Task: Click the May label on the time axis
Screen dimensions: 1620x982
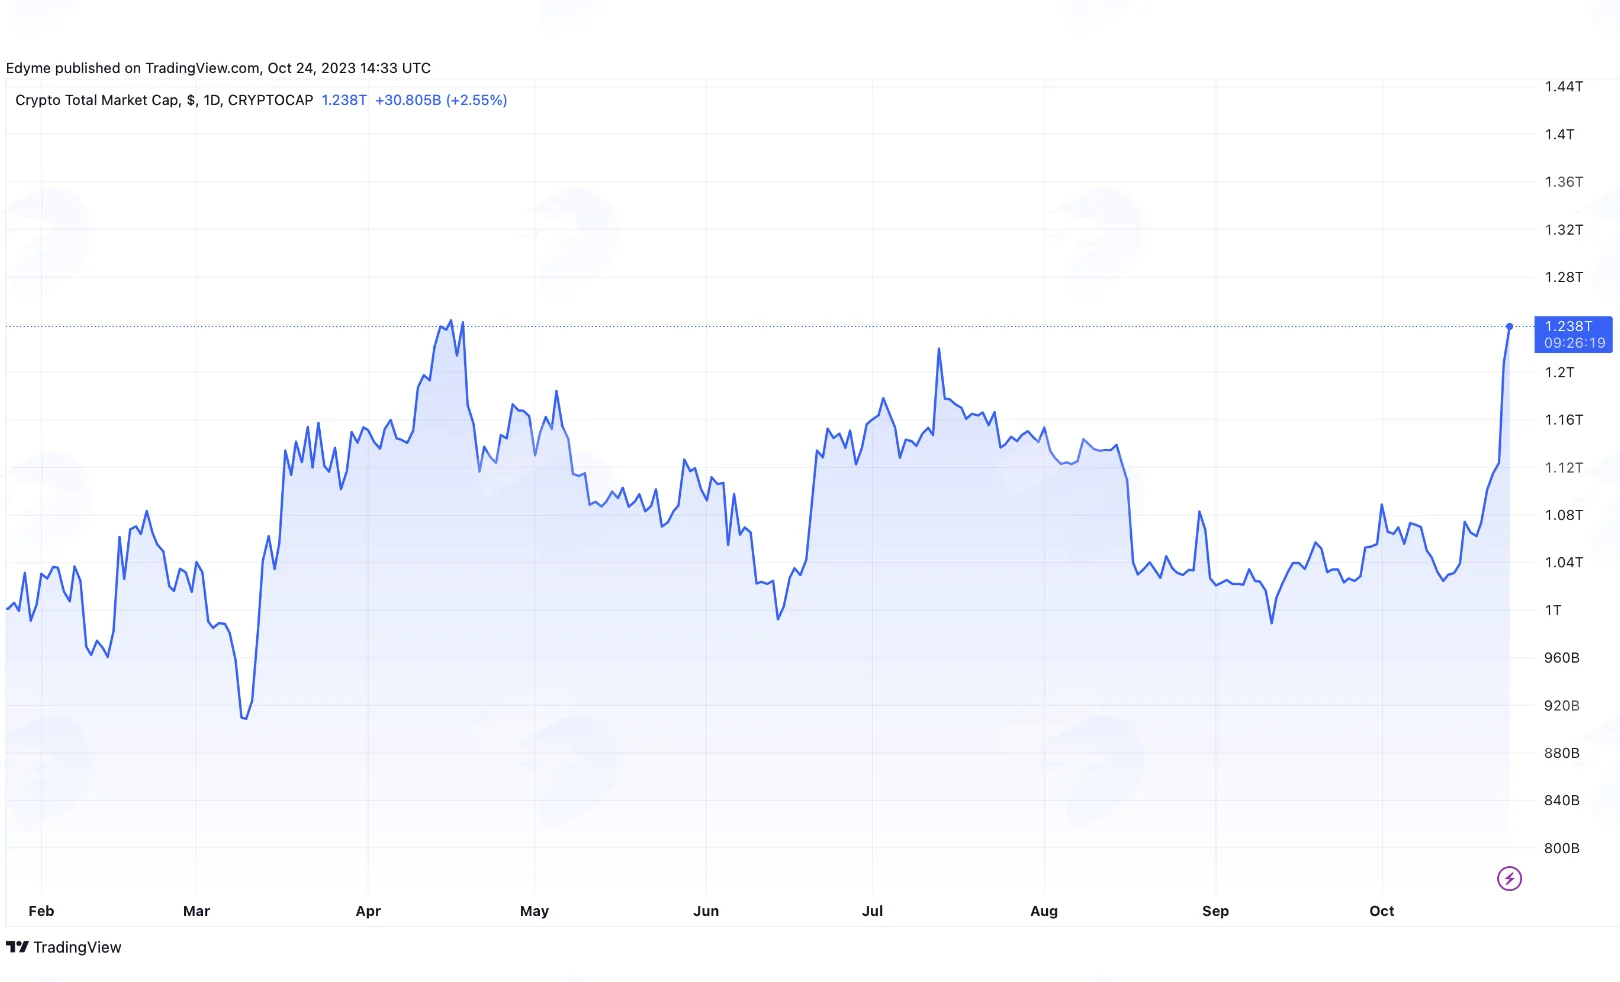Action: (535, 911)
